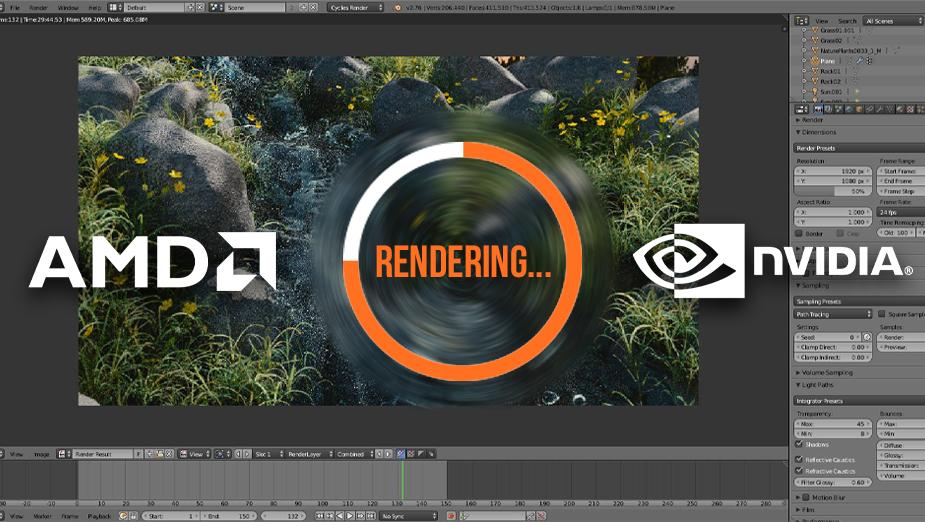Toggle the Reflective Caustics checkbox
This screenshot has height=522, width=925.
pos(799,459)
